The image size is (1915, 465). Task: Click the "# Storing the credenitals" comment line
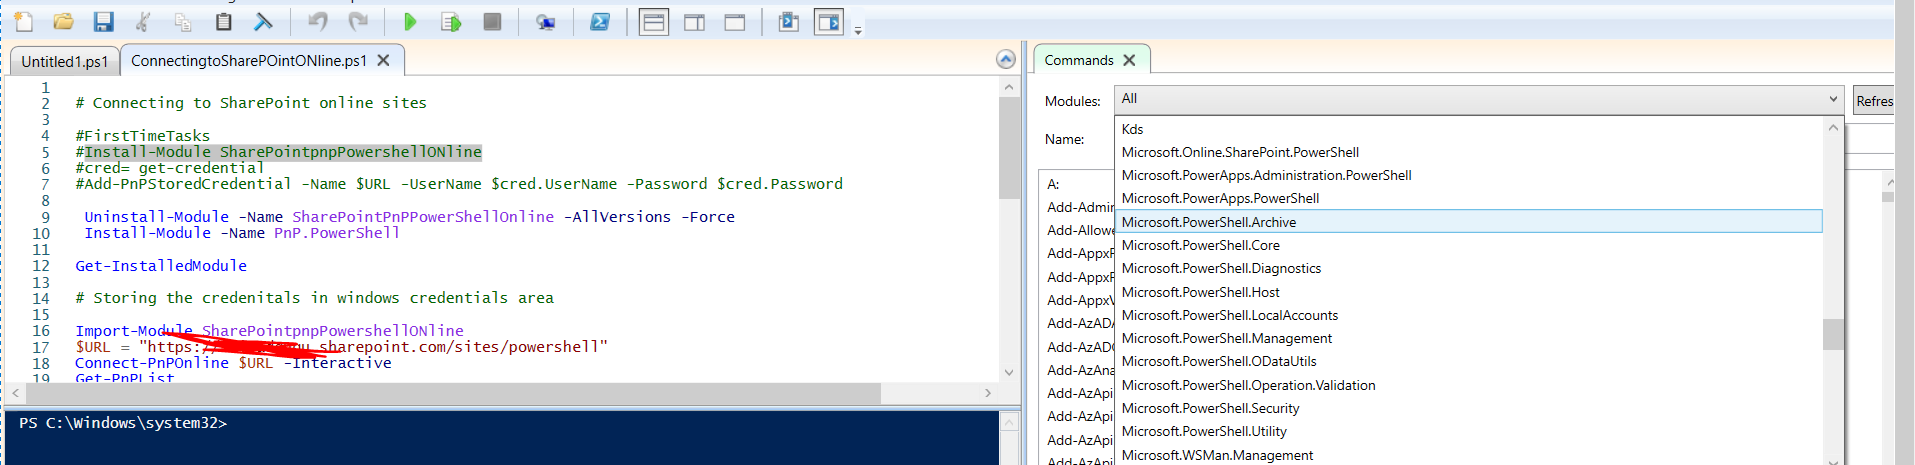click(x=314, y=298)
